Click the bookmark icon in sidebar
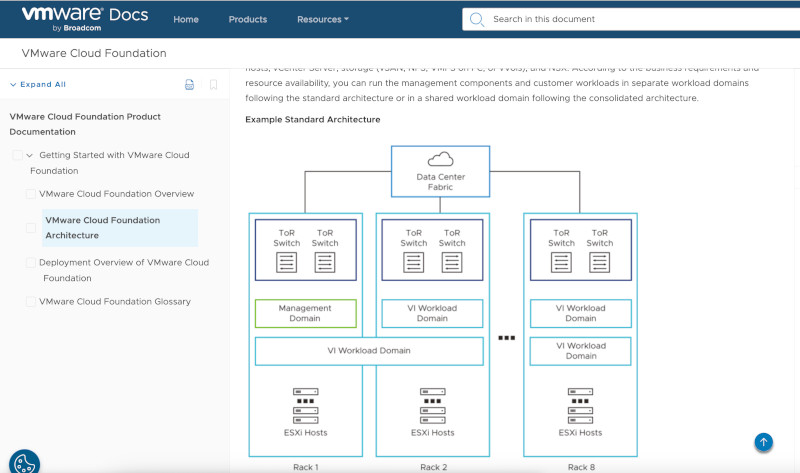 pyautogui.click(x=213, y=85)
